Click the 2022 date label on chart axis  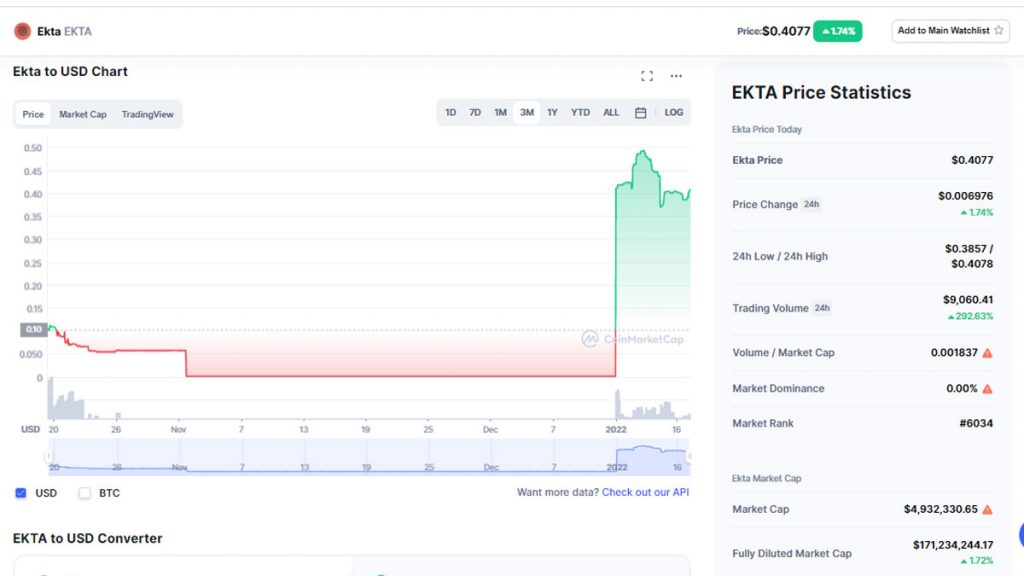point(616,430)
